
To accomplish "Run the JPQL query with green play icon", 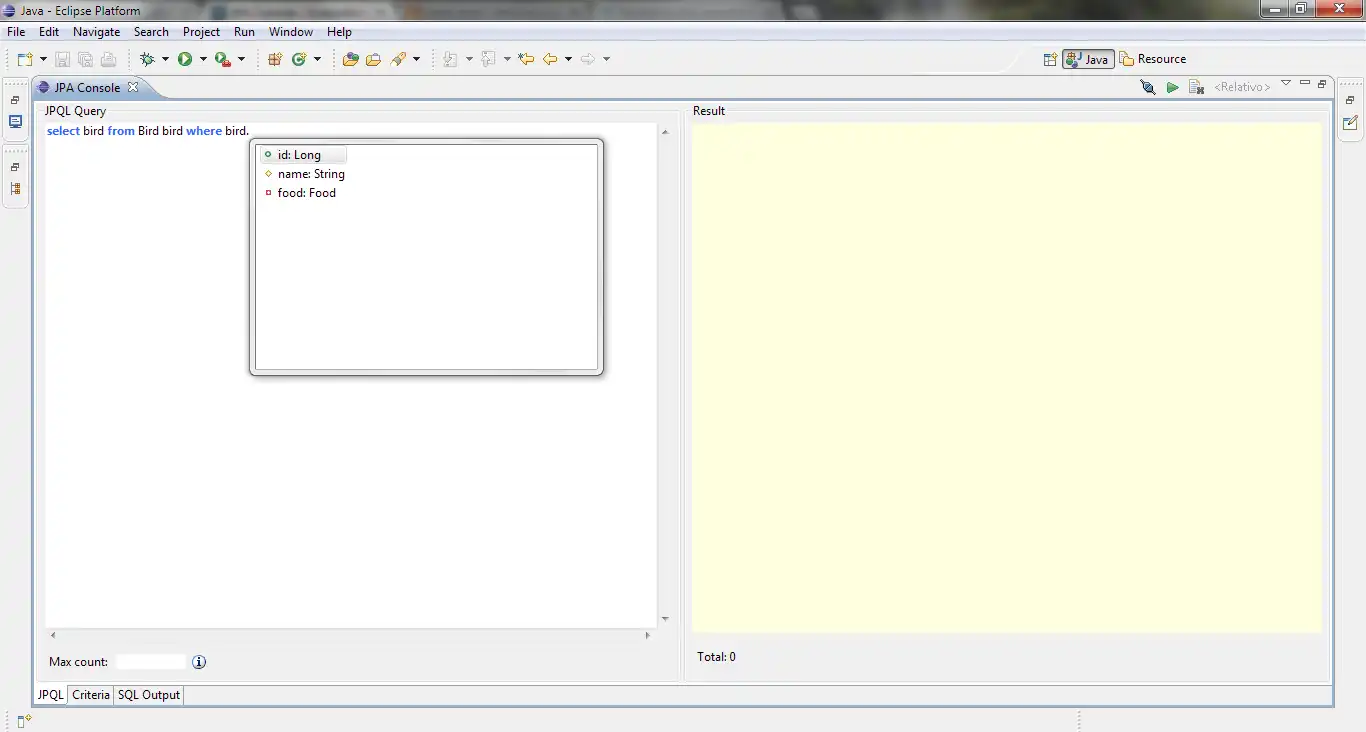I will (1172, 87).
